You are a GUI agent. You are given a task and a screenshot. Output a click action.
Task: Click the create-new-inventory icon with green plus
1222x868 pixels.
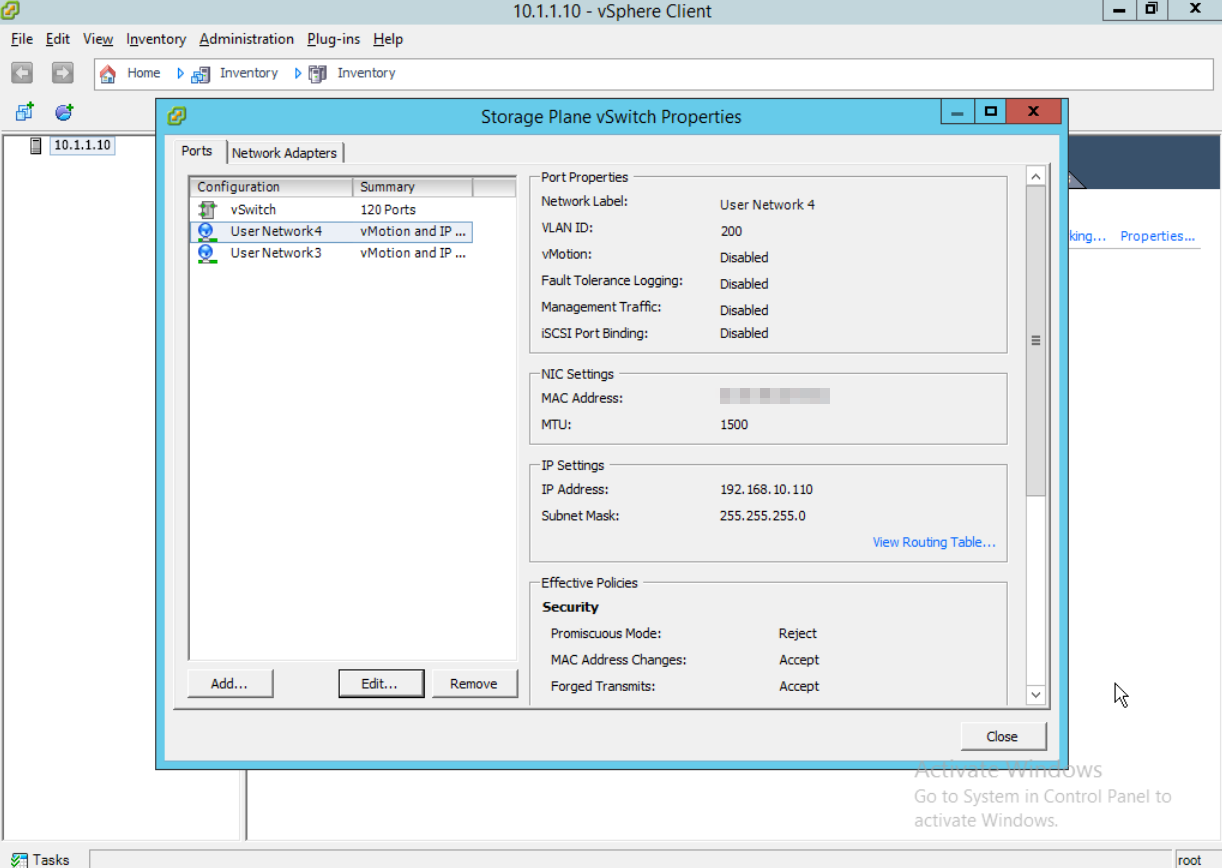(x=23, y=111)
